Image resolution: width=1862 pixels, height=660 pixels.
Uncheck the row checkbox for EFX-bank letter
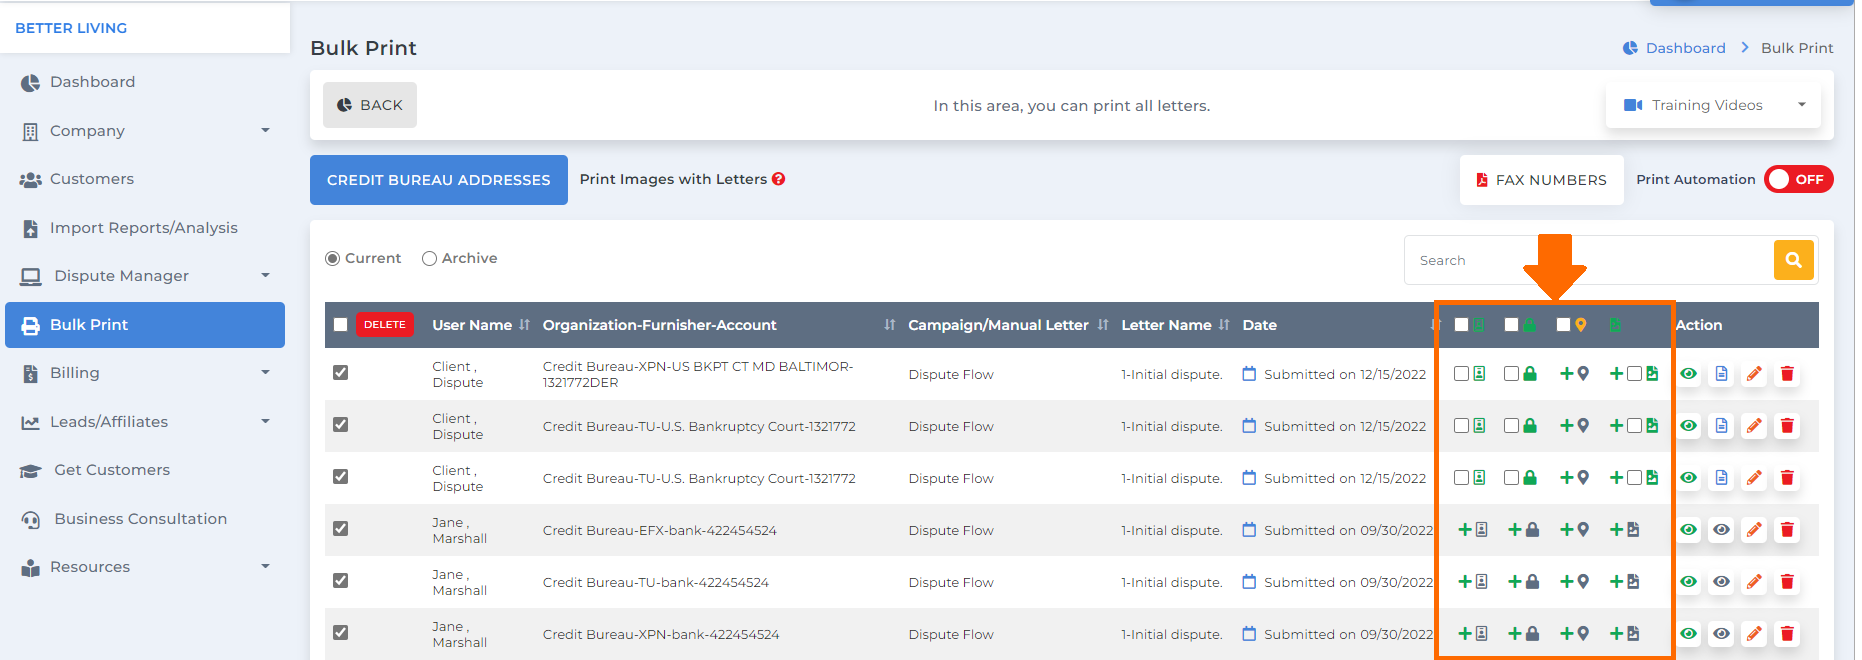(341, 529)
